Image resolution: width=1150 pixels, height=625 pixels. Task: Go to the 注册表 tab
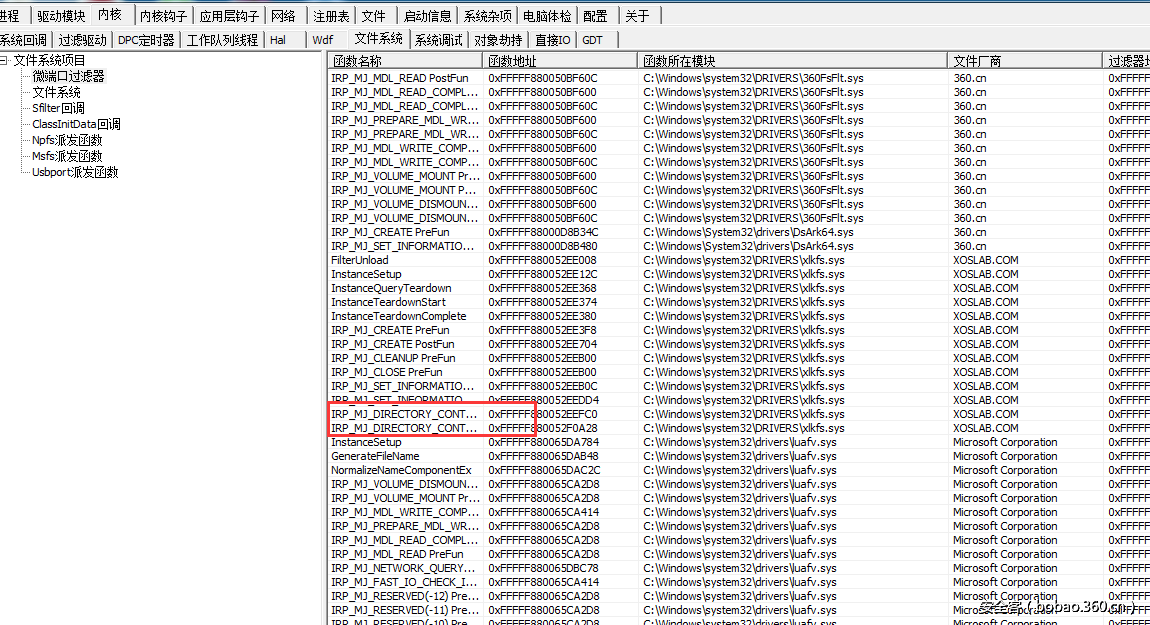[331, 16]
